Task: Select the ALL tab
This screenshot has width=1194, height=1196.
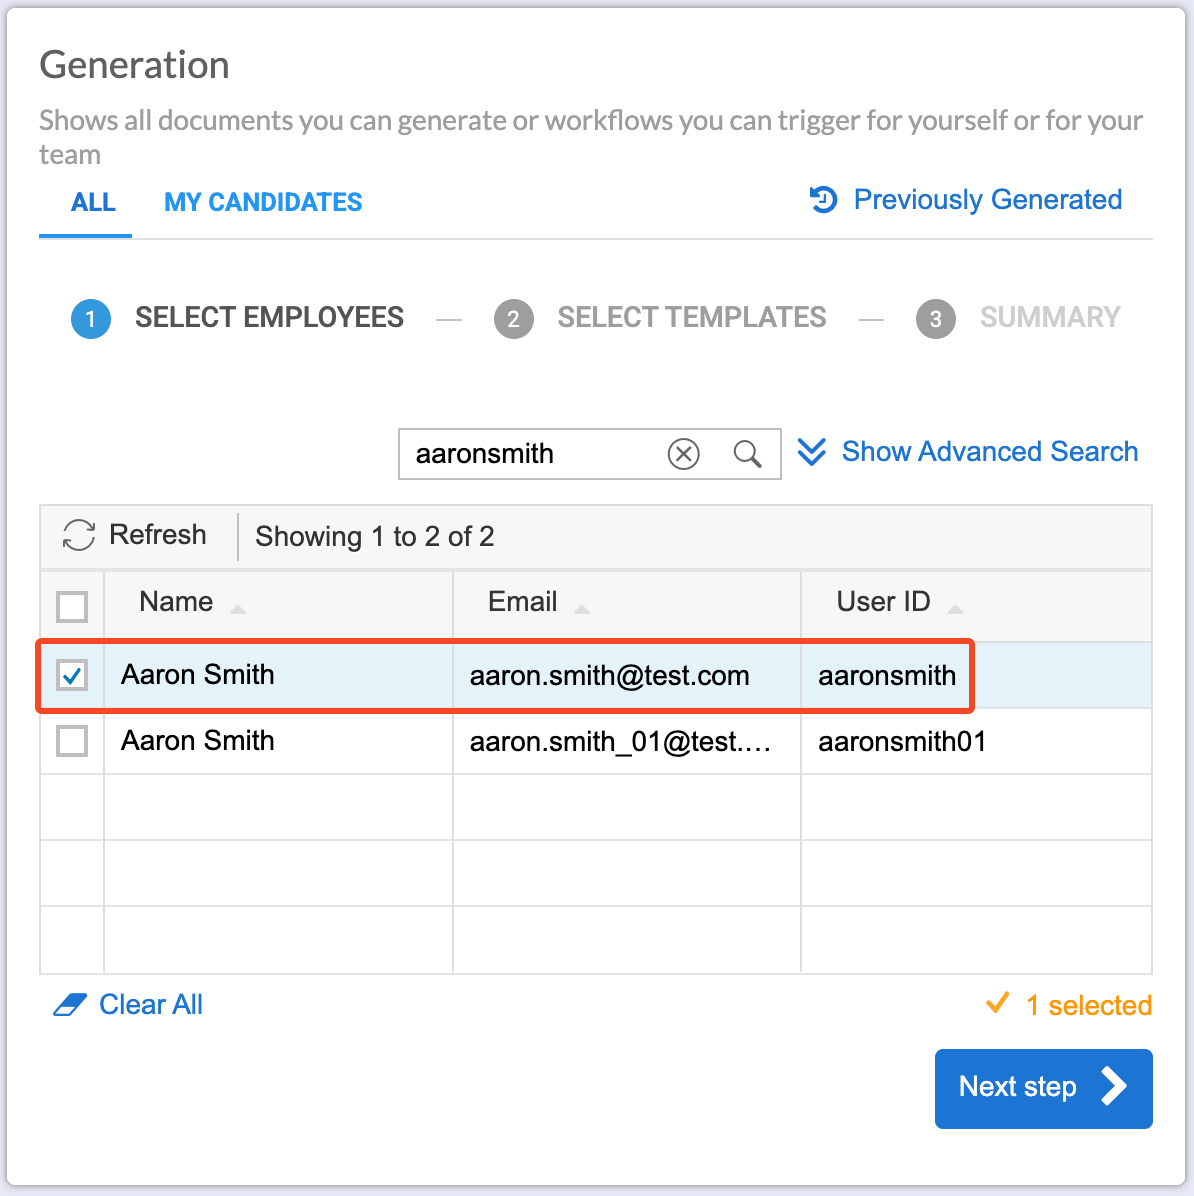Action: (x=93, y=202)
